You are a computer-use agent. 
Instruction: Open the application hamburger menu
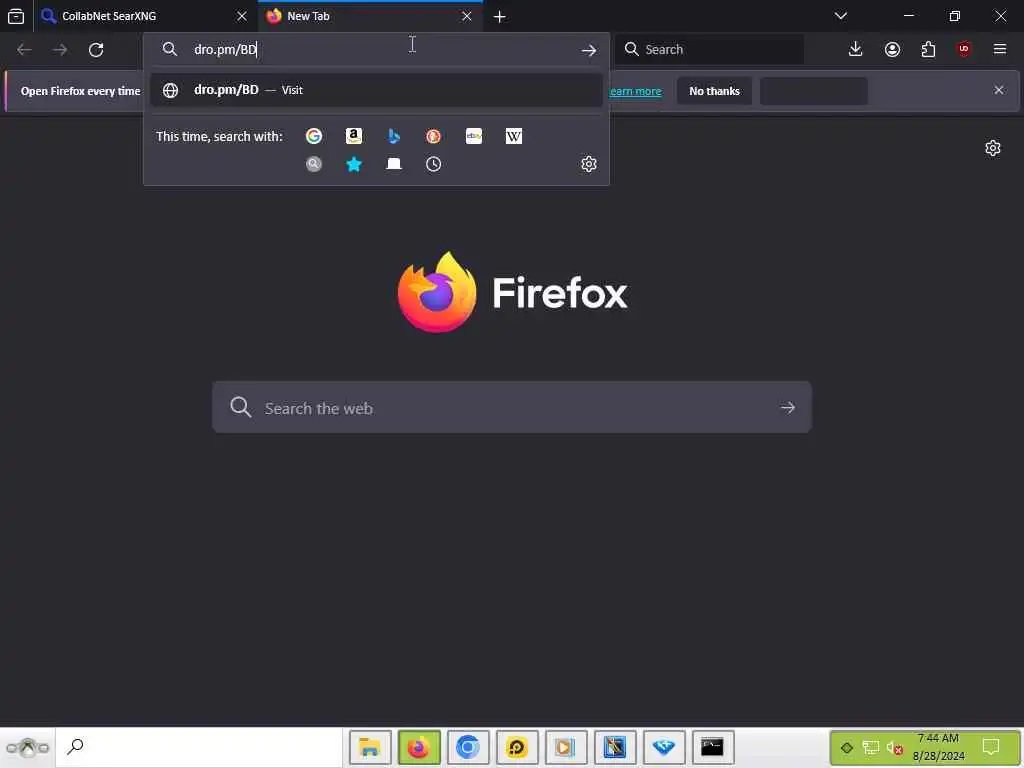tap(1000, 50)
